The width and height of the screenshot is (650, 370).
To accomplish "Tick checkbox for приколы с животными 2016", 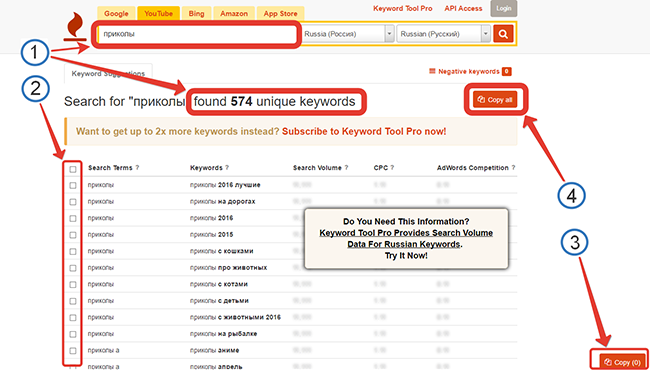I will (73, 318).
